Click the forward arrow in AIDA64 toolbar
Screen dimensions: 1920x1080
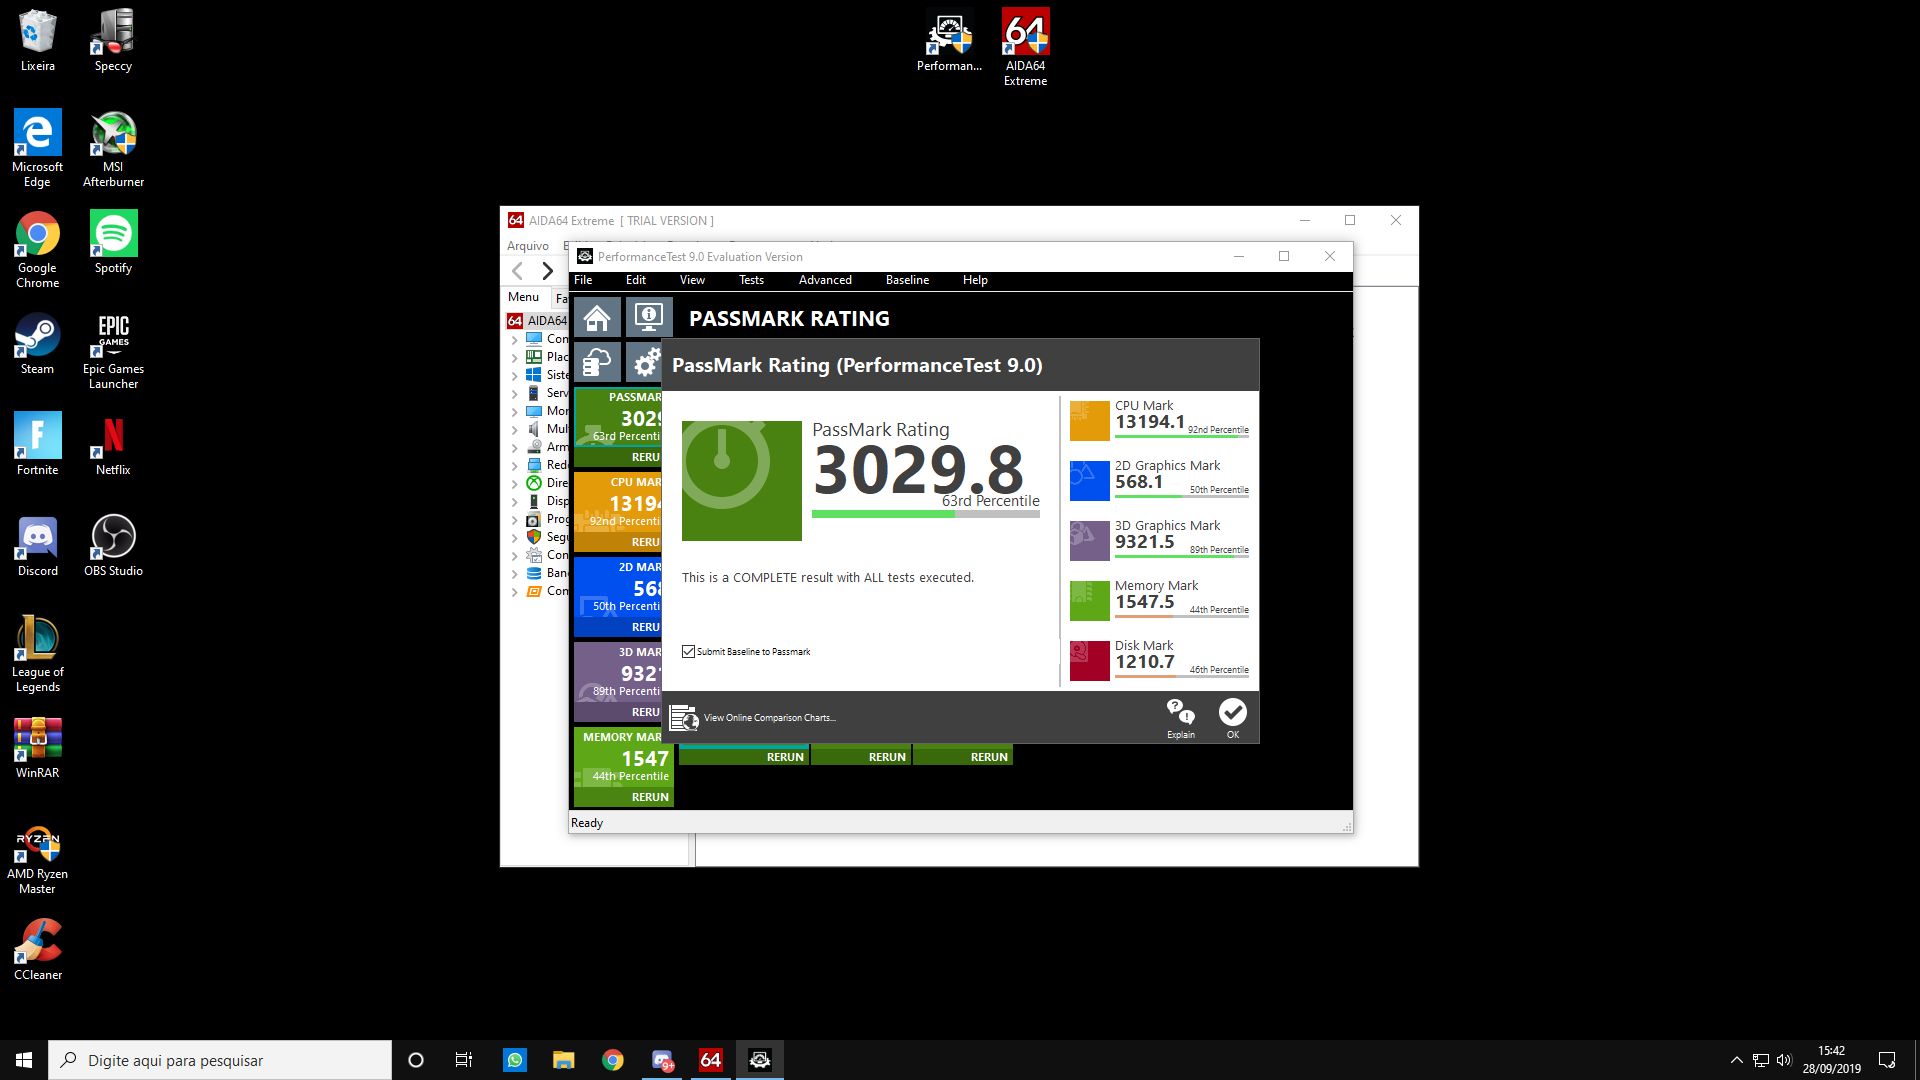coord(547,270)
